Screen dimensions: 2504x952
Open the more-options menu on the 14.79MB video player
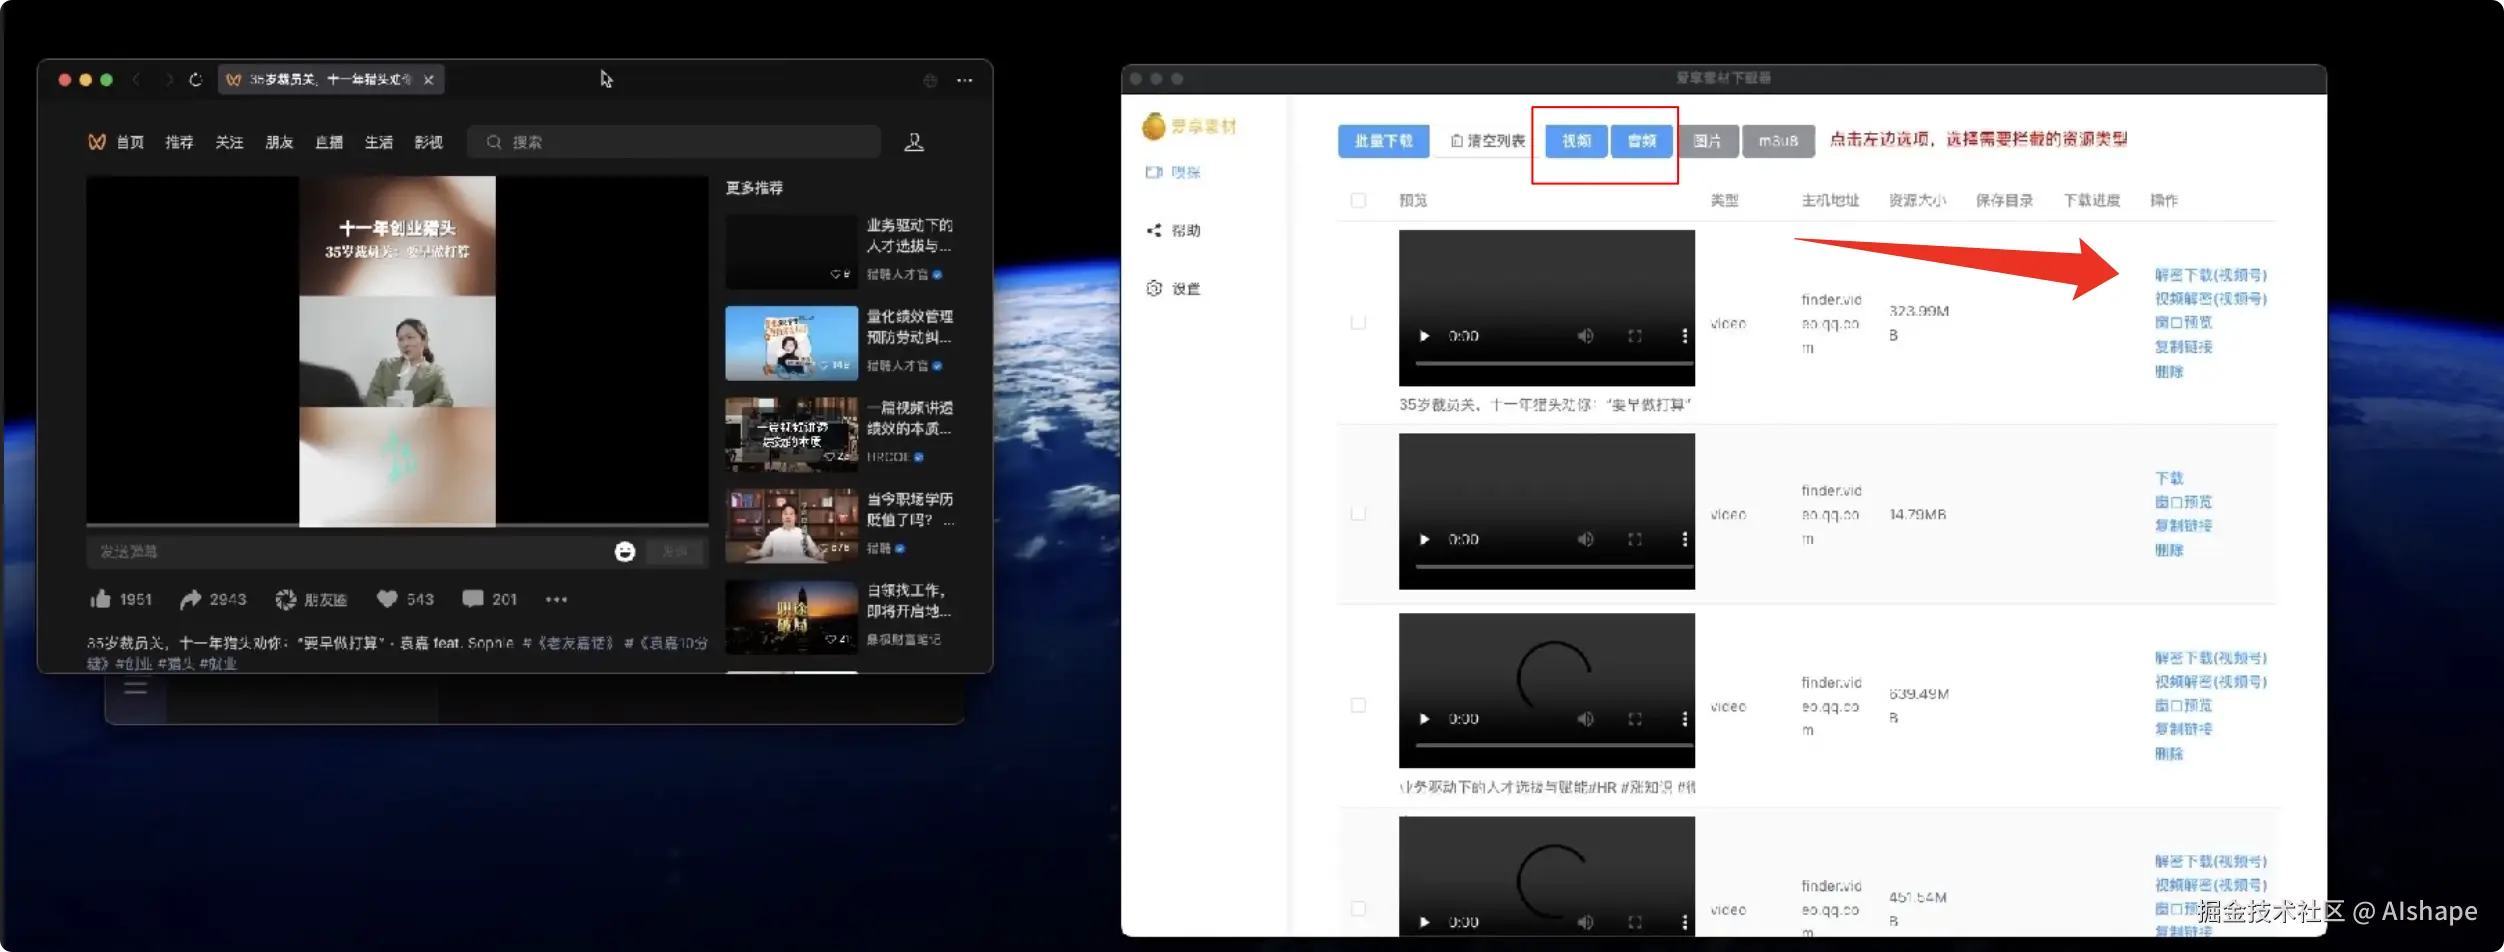1684,539
